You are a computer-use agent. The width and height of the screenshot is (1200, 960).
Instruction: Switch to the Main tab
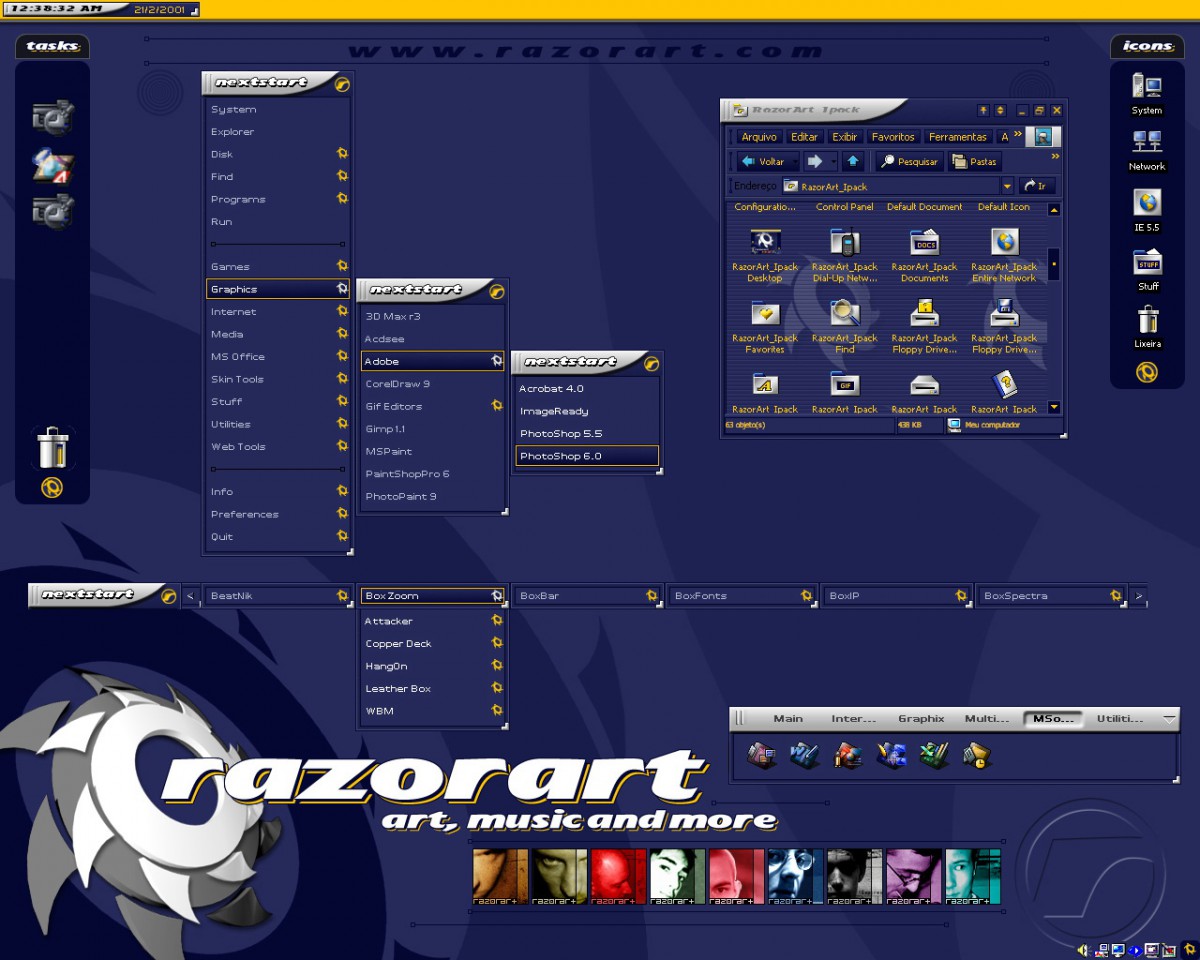point(788,718)
